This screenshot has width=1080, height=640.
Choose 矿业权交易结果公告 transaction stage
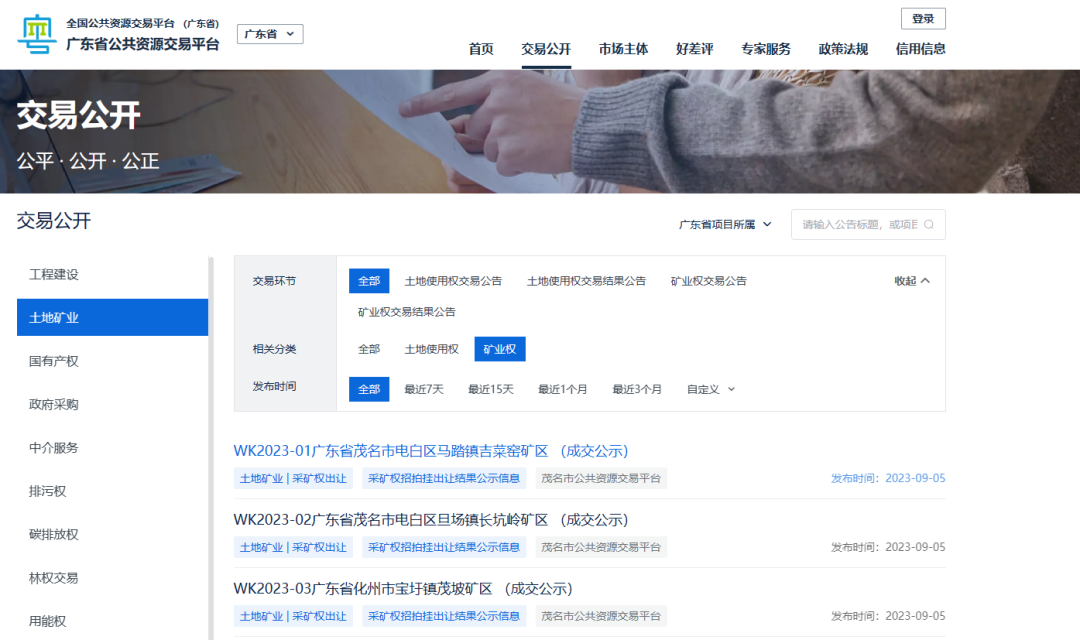[407, 312]
